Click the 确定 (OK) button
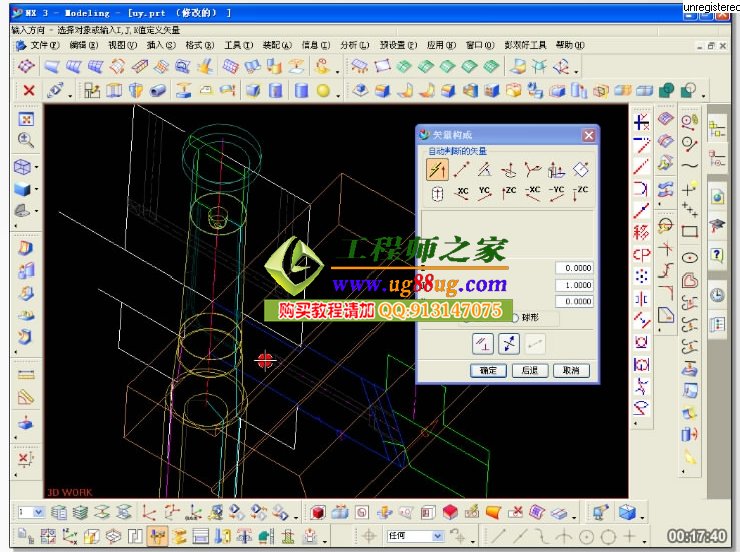The width and height of the screenshot is (740, 552). (488, 370)
